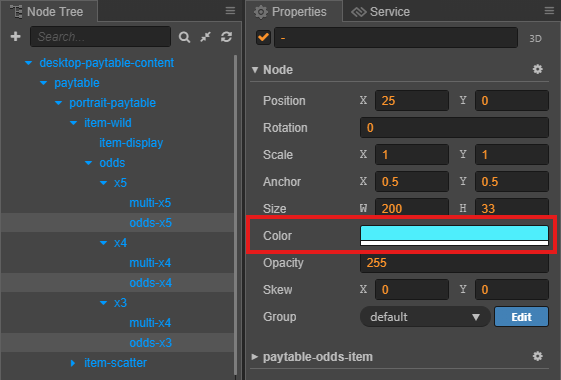This screenshot has height=380, width=561.
Task: Click the Size W field
Action: click(x=412, y=207)
